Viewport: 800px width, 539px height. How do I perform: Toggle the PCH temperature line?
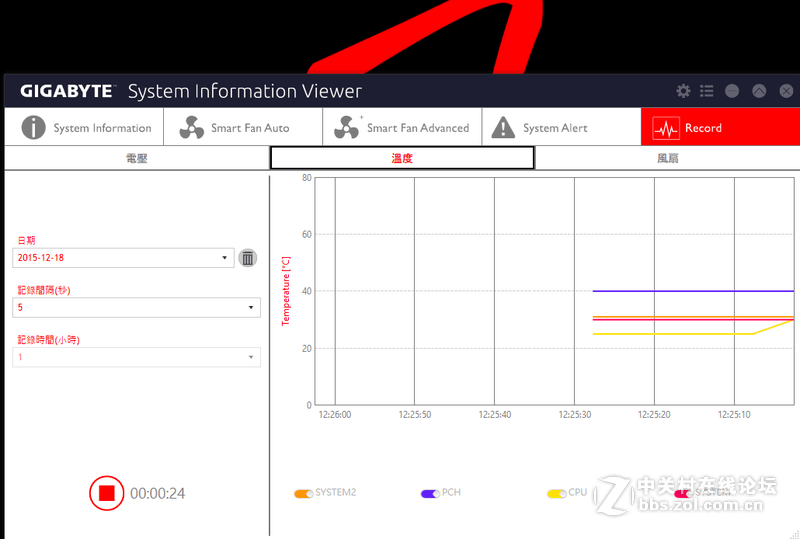(430, 494)
